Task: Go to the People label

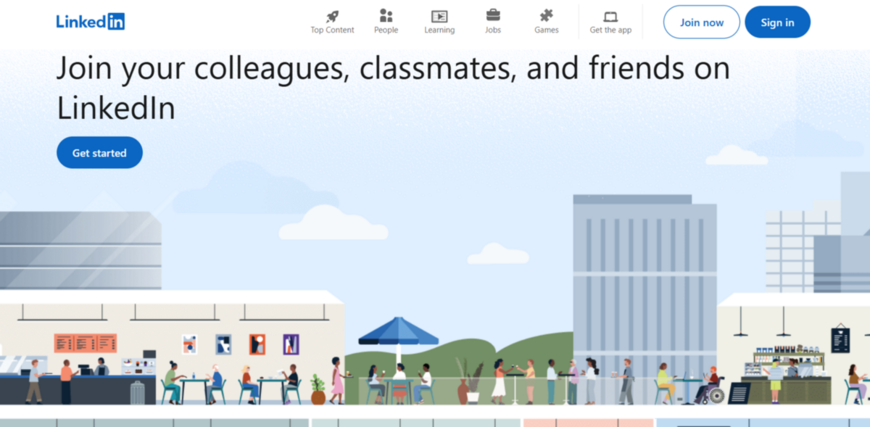Action: [386, 30]
